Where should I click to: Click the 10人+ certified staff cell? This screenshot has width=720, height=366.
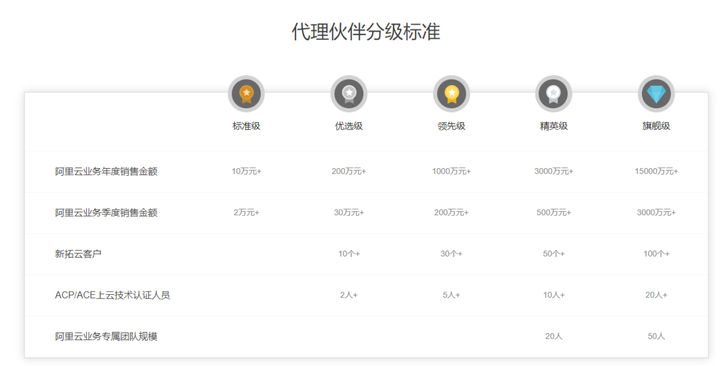554,295
